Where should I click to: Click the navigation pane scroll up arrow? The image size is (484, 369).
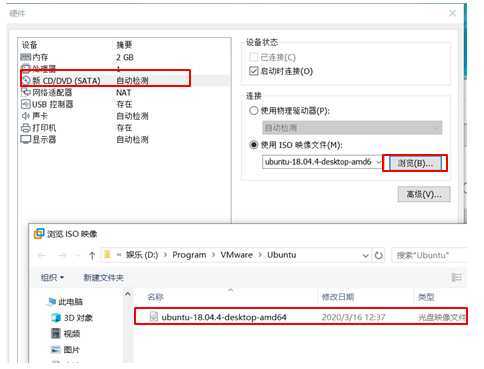(x=127, y=294)
